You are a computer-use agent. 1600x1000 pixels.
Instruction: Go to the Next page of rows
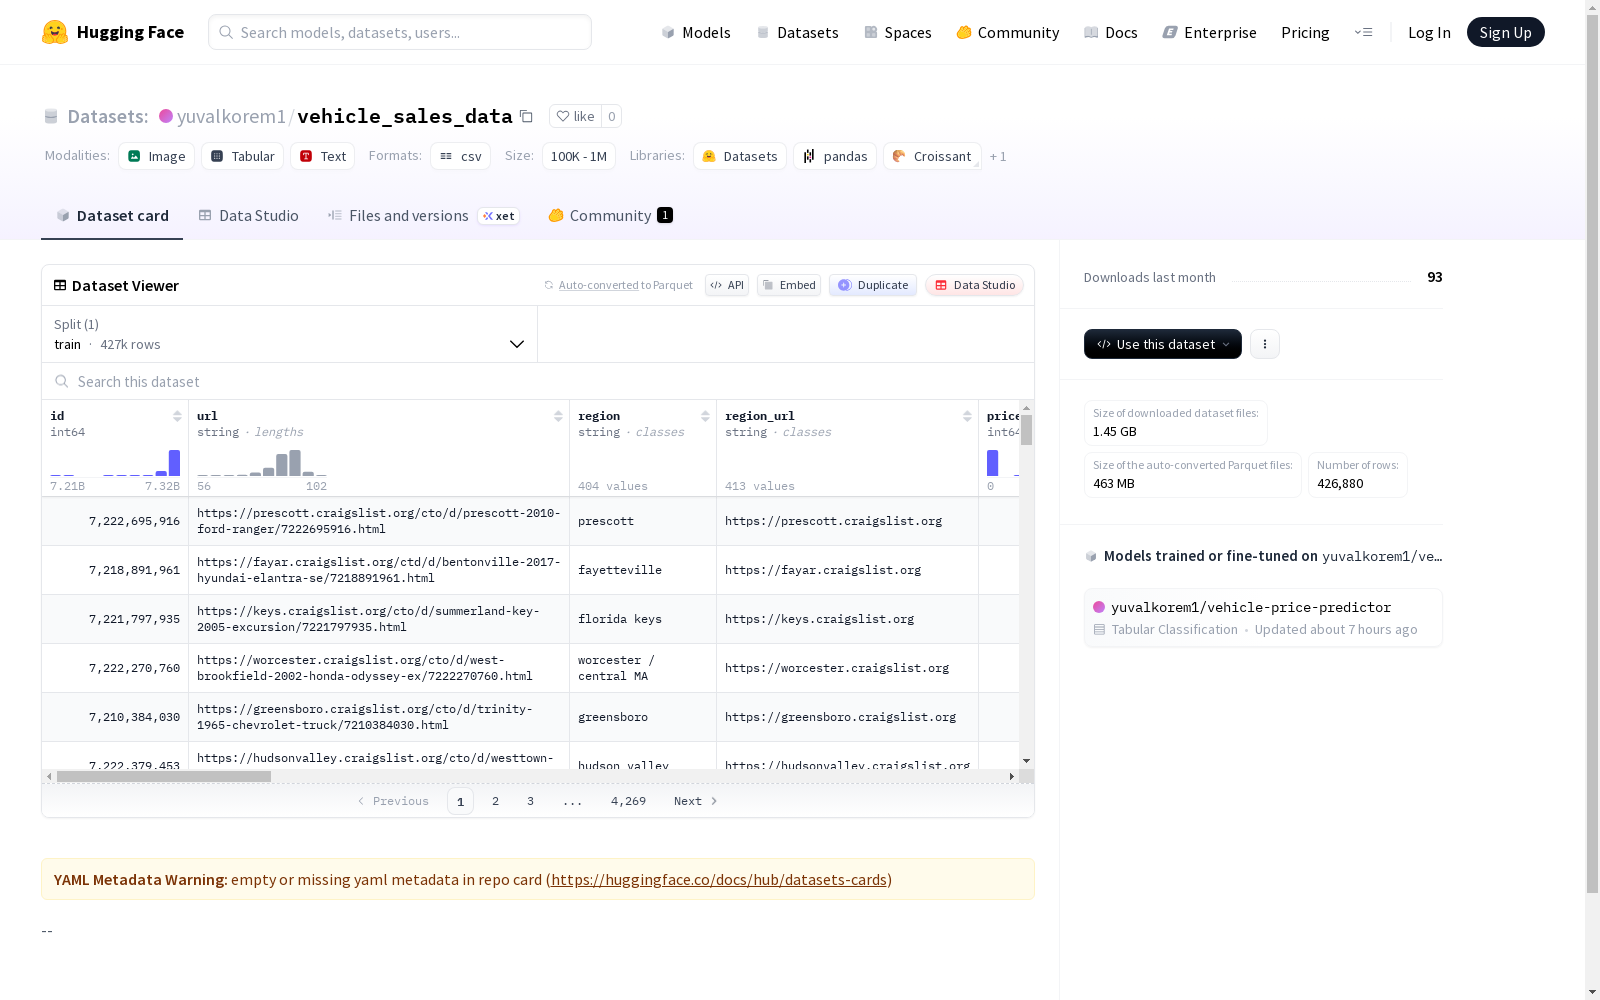pos(696,801)
